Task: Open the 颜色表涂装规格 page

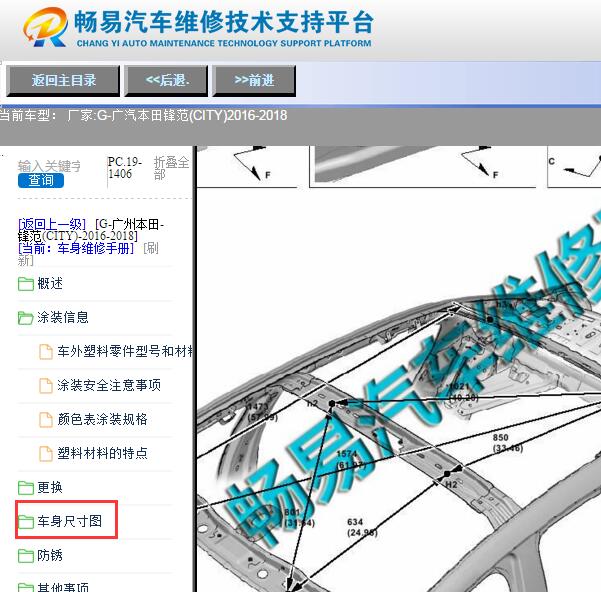Action: pos(102,419)
